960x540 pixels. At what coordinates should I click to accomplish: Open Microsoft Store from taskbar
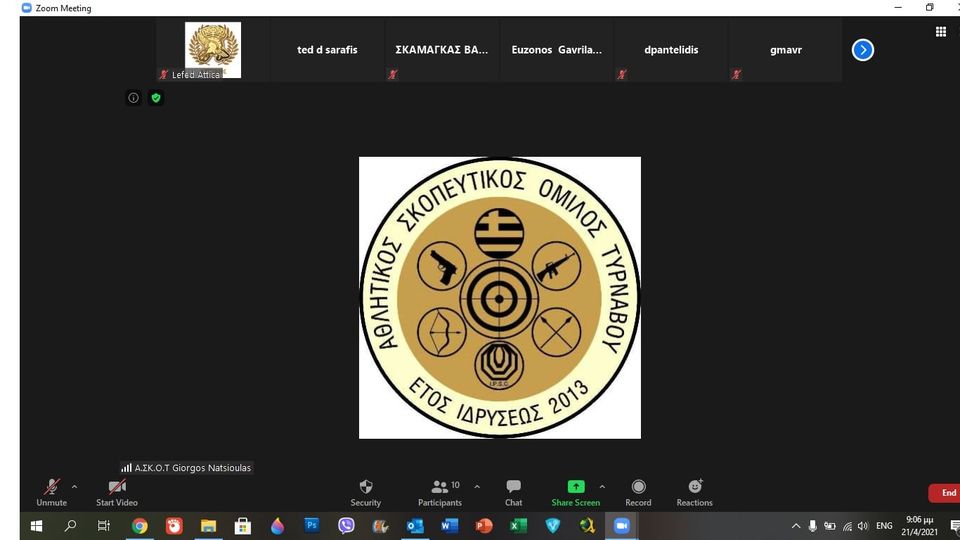pos(243,526)
